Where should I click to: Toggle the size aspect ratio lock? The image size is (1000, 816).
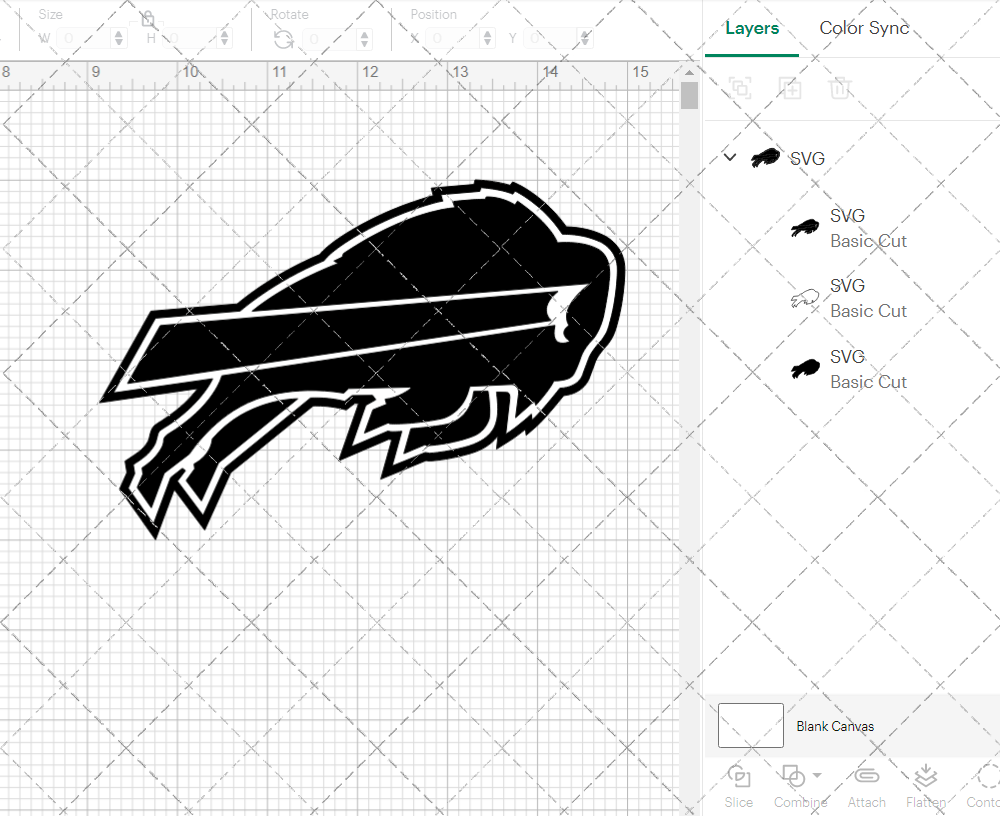[x=147, y=20]
